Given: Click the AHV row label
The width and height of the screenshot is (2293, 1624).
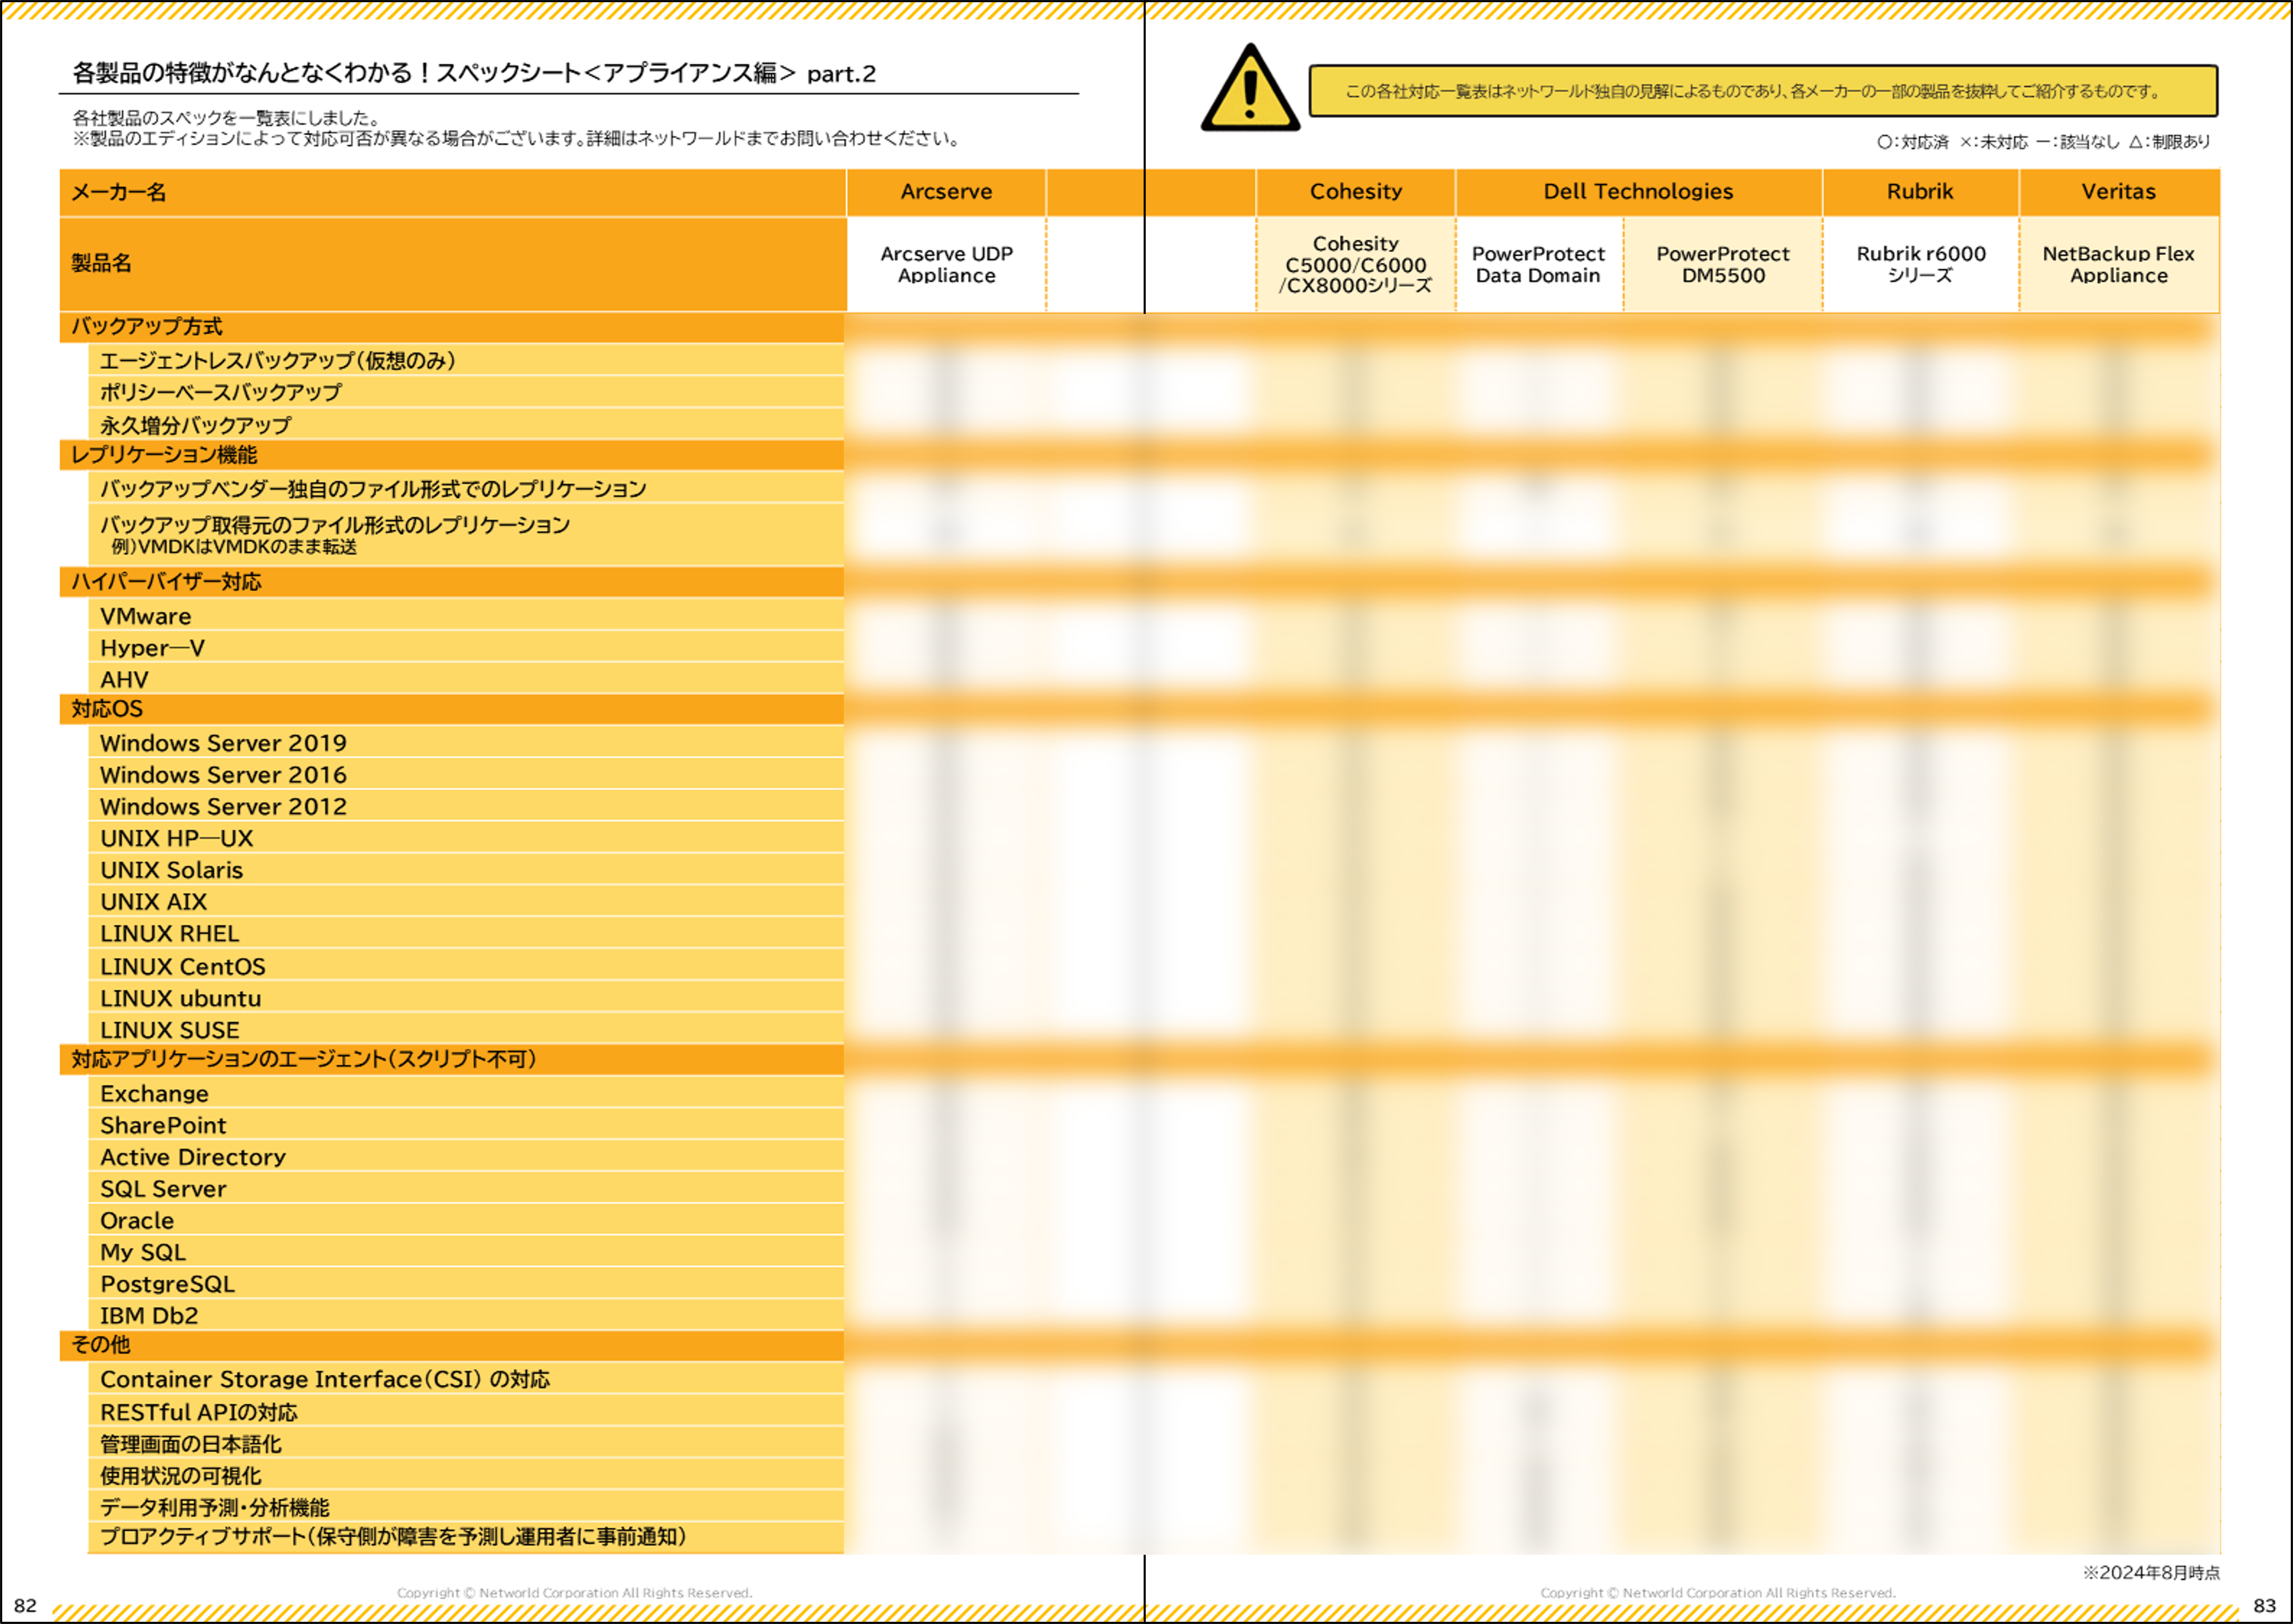Looking at the screenshot, I should point(124,680).
